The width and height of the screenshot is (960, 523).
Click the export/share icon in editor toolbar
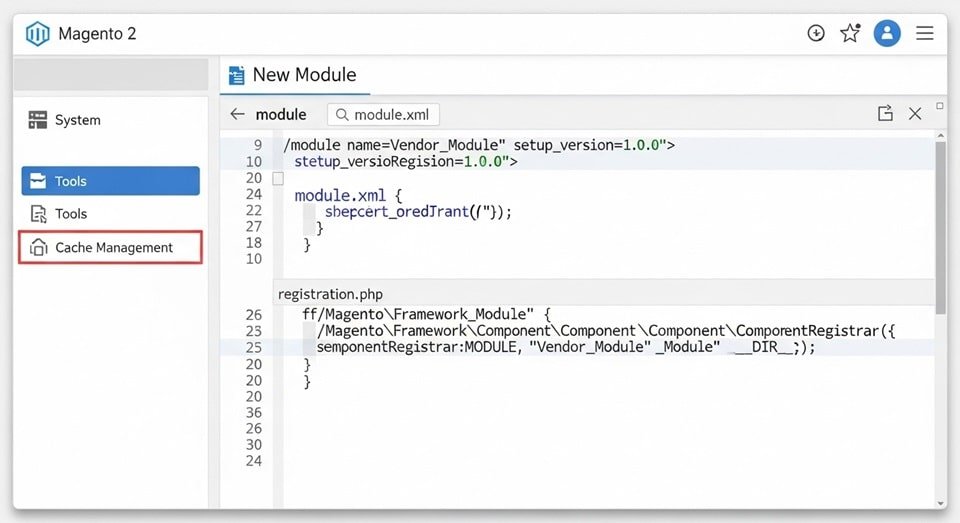885,113
